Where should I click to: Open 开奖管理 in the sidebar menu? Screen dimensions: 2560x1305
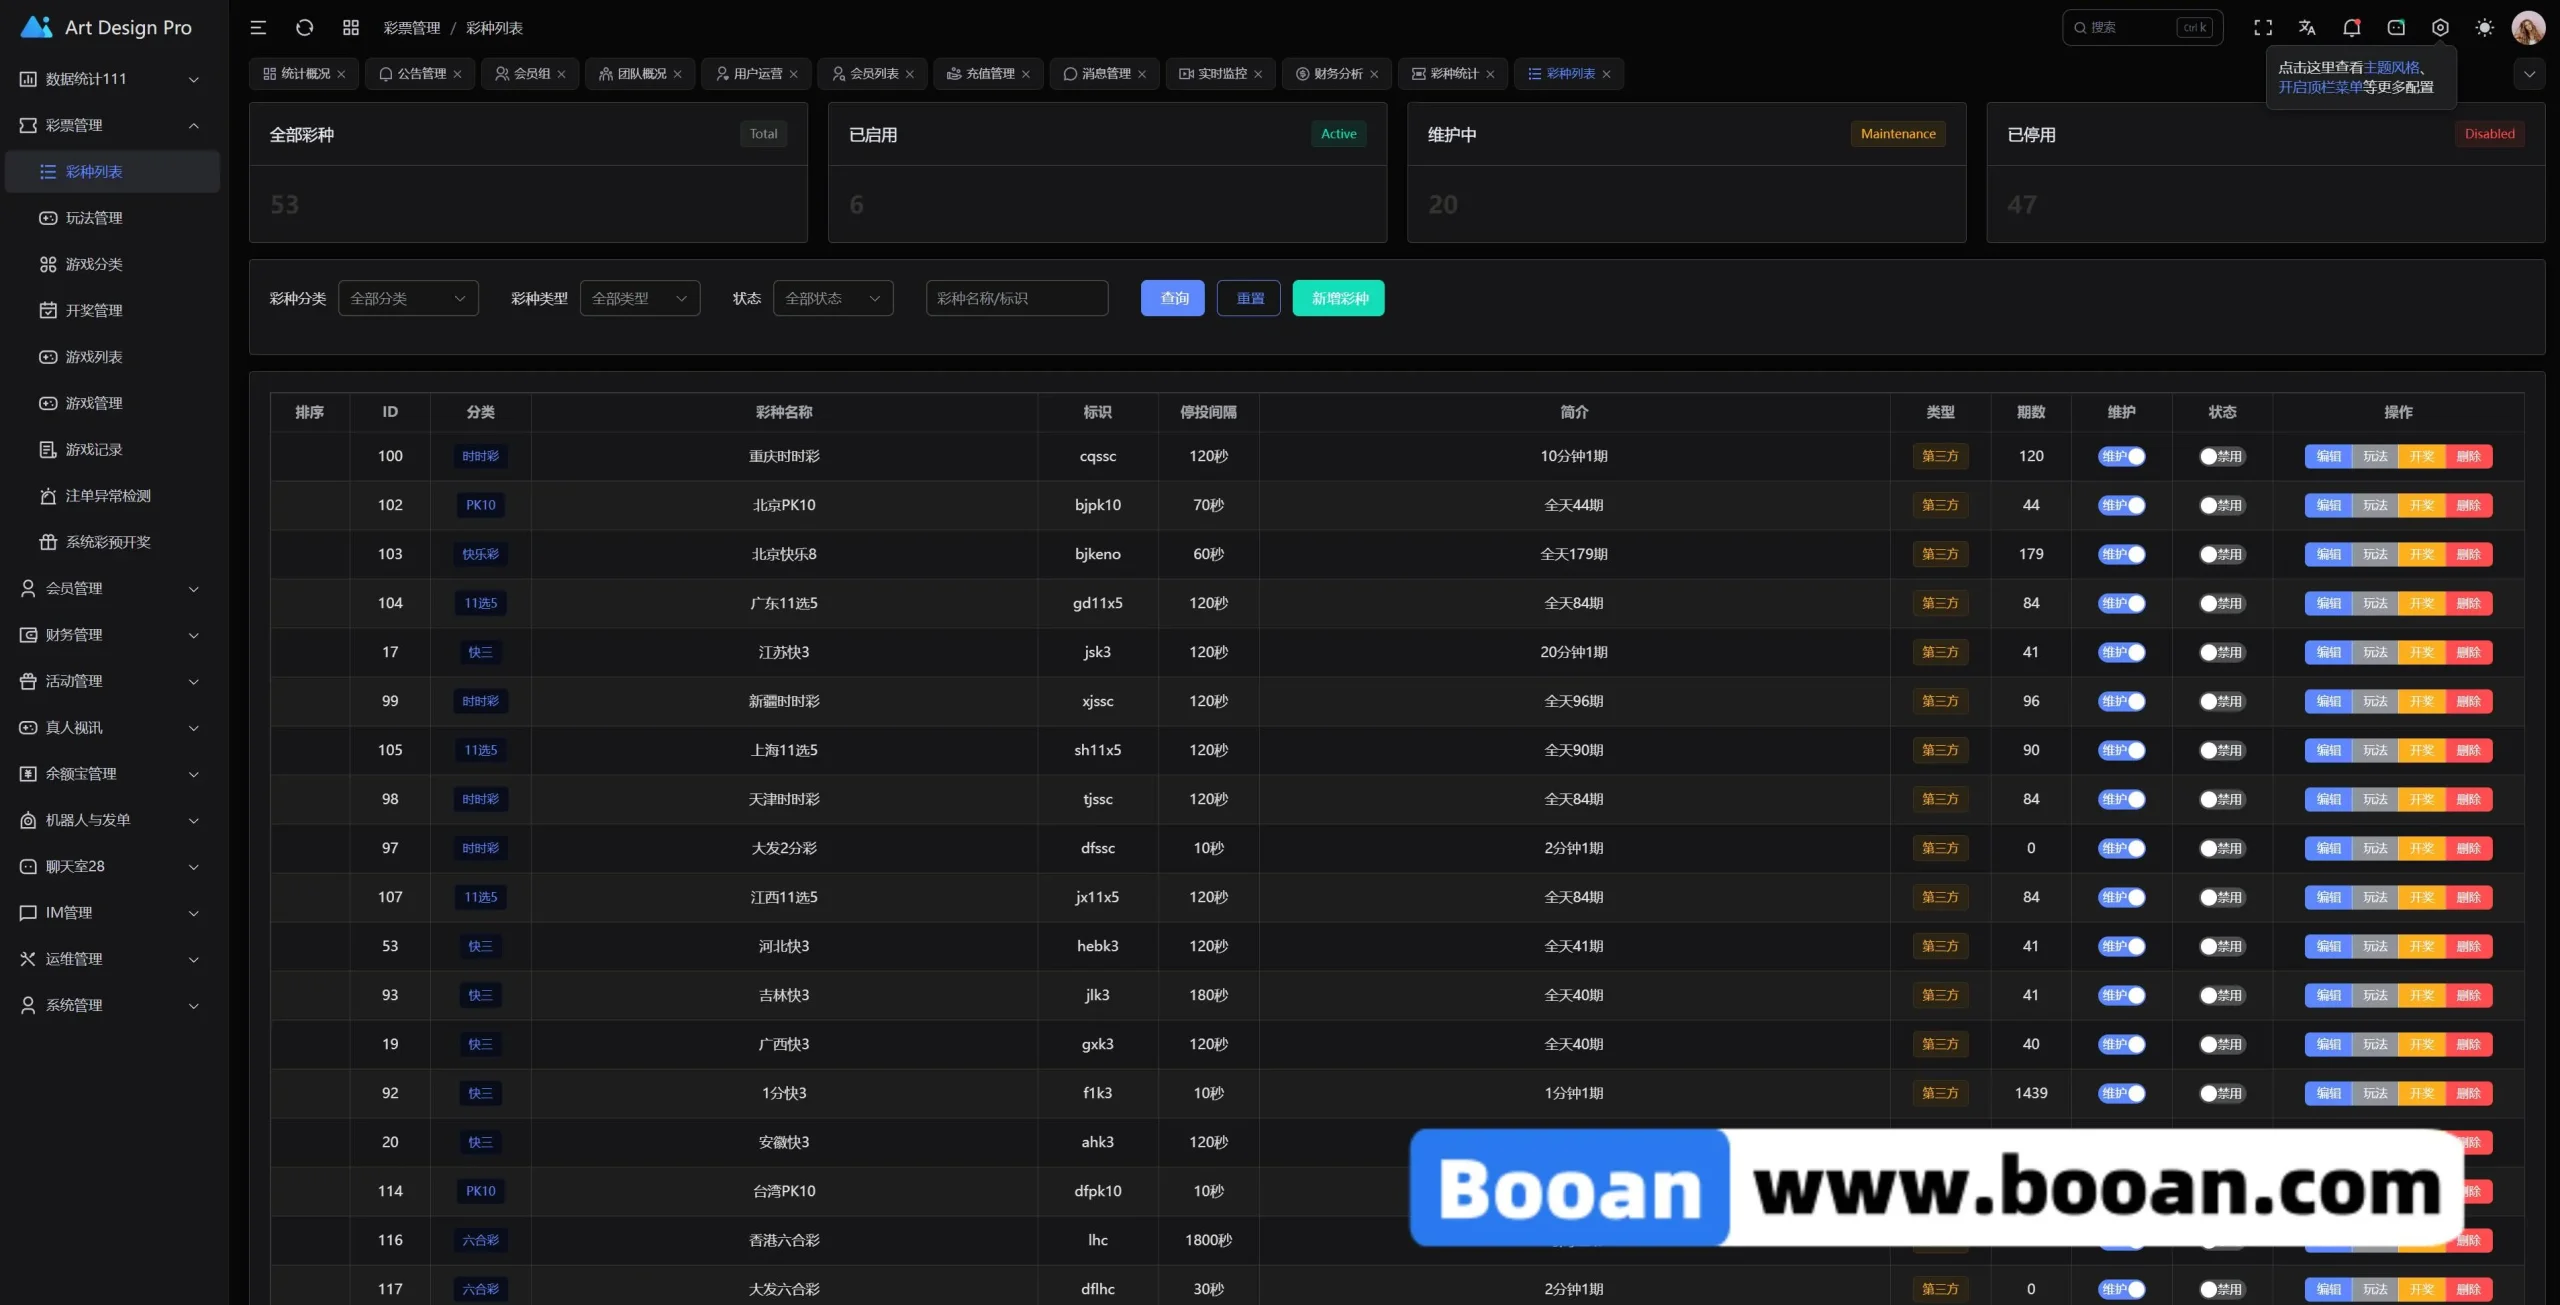94,311
